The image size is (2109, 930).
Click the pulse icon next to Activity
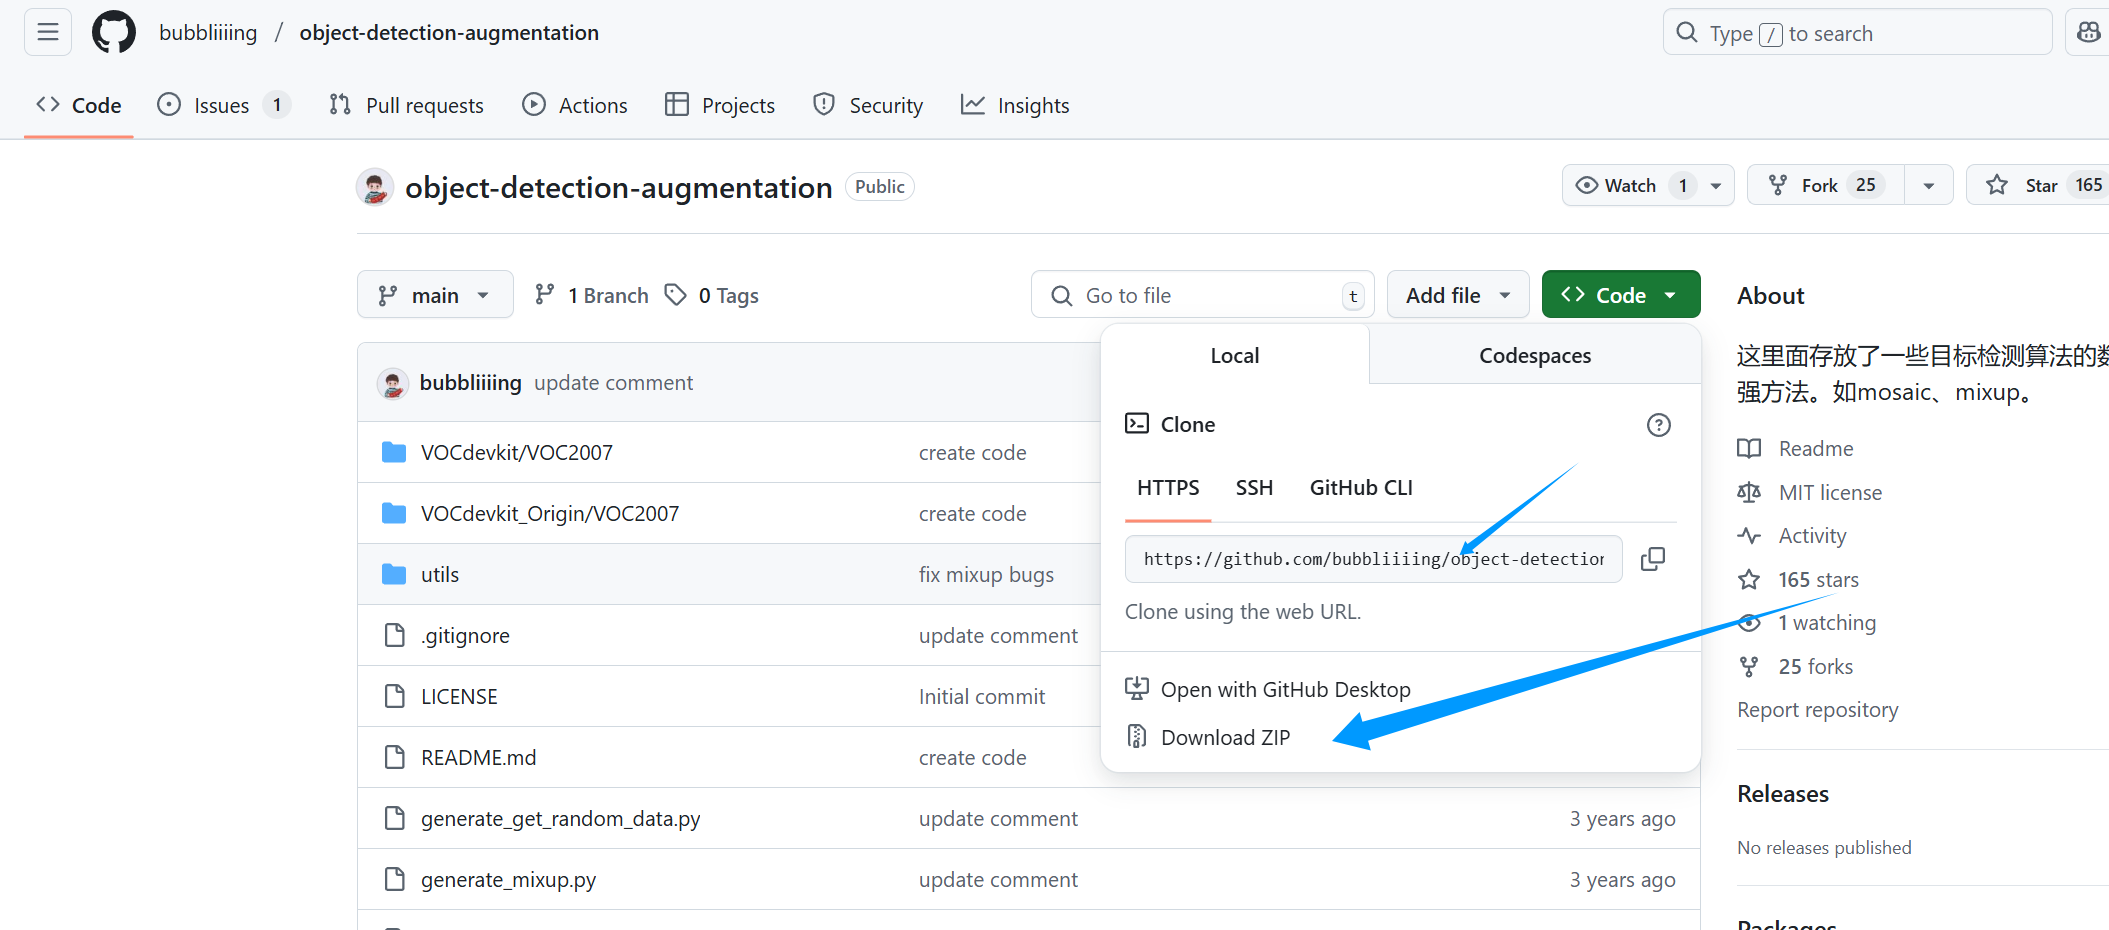pyautogui.click(x=1749, y=535)
